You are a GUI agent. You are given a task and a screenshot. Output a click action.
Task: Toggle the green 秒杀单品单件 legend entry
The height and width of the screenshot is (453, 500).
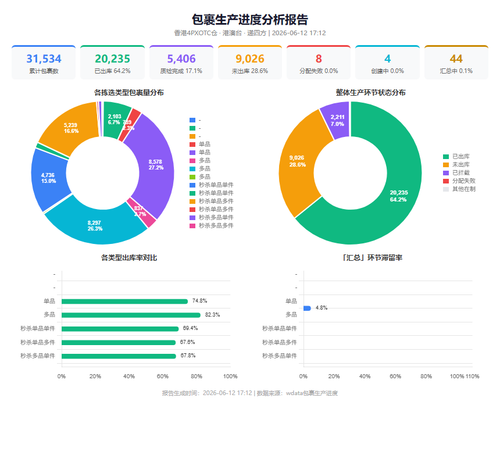pyautogui.click(x=211, y=193)
